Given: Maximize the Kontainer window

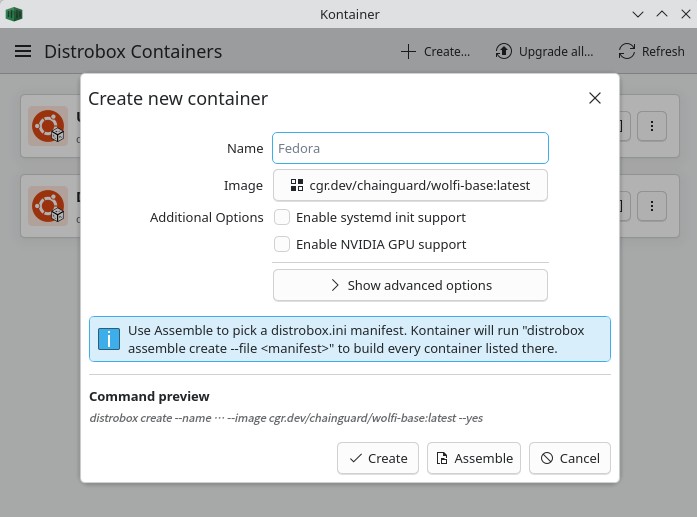Looking at the screenshot, I should coord(662,14).
